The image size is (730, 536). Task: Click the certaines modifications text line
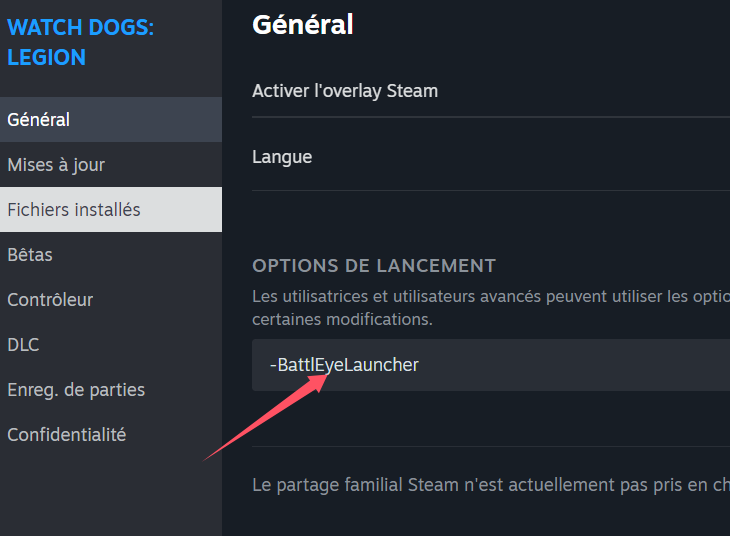pyautogui.click(x=342, y=319)
